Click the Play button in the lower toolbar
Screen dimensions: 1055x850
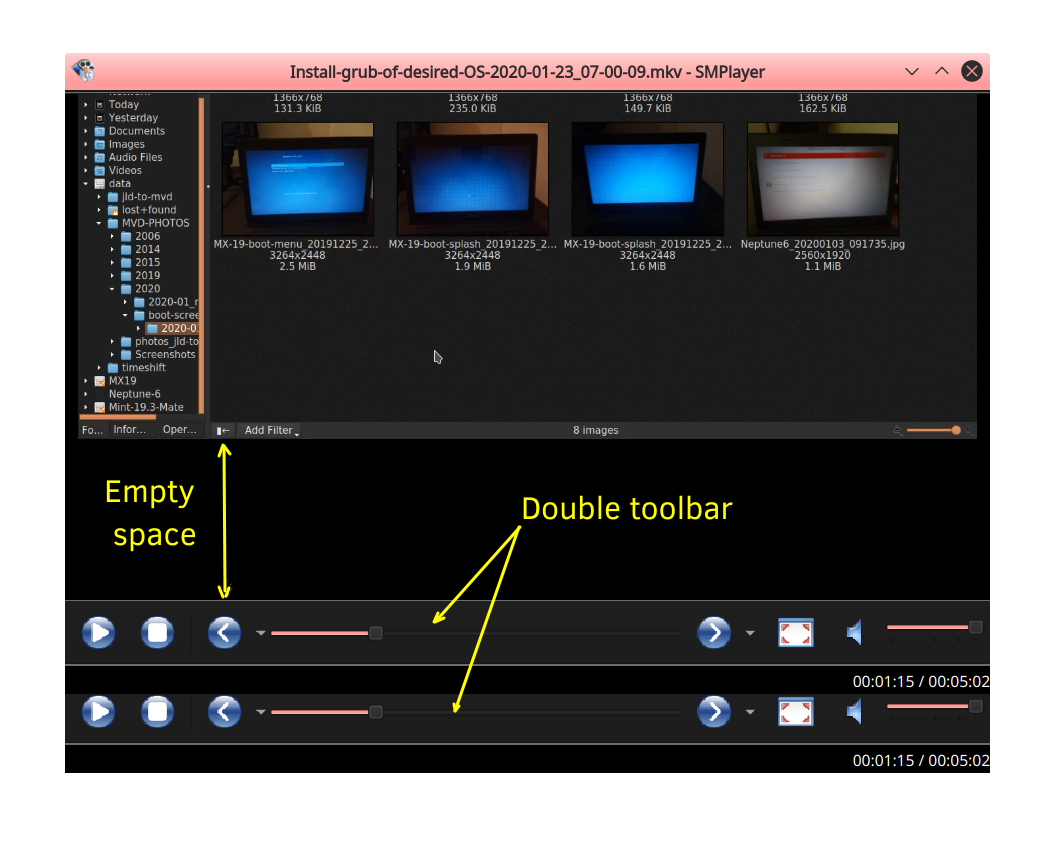pos(98,711)
